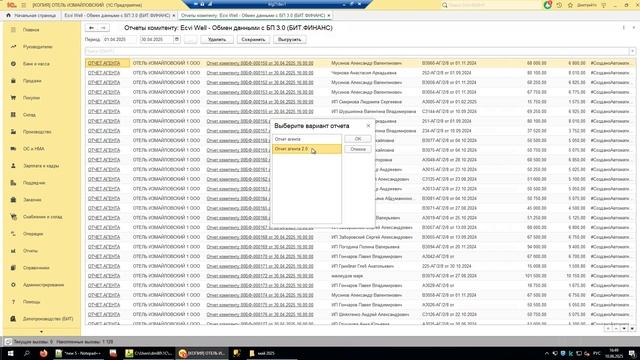Viewport: 640px width, 360px height.
Task: Switch to Notepad++ window in taskbar
Action: pyautogui.click(x=78, y=353)
